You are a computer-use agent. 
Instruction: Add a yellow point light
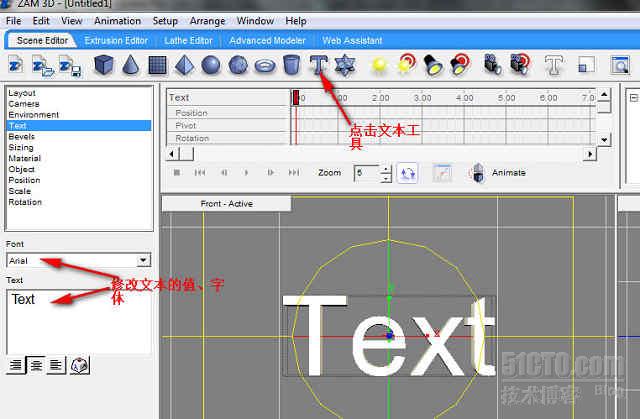[x=379, y=66]
